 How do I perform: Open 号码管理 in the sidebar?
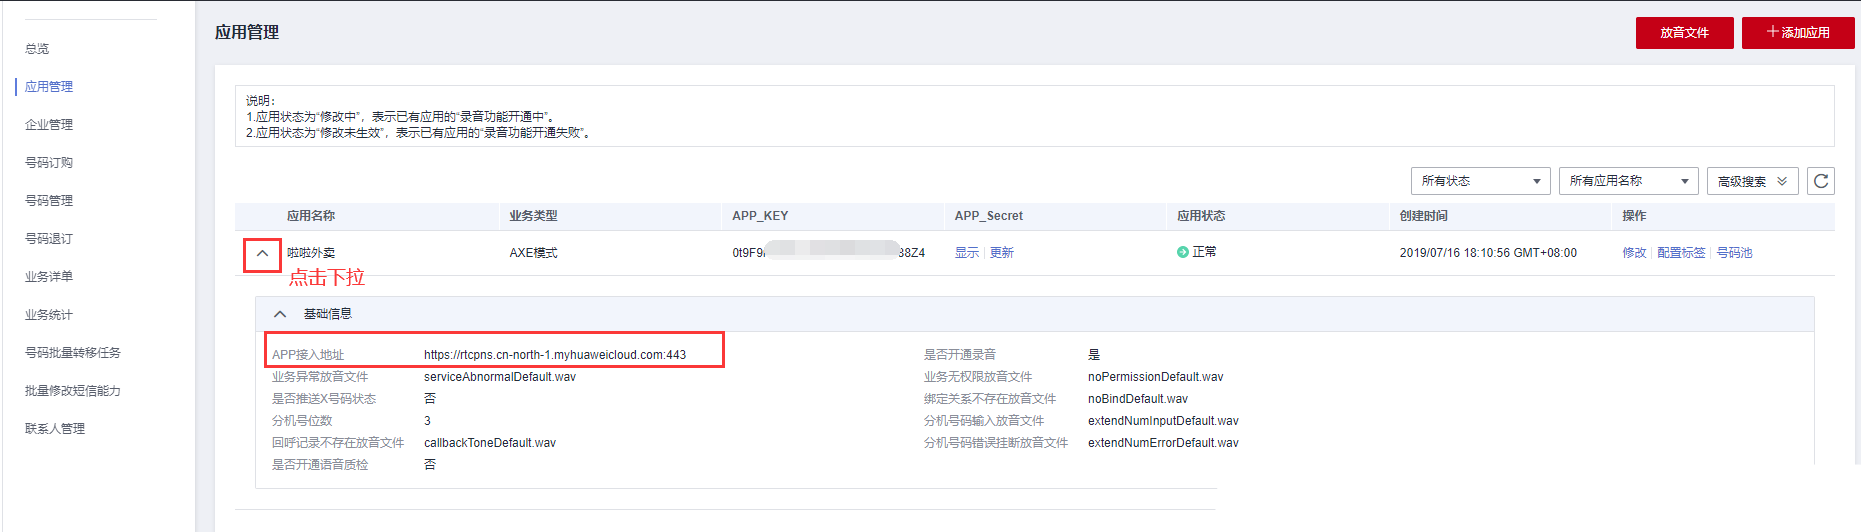49,201
